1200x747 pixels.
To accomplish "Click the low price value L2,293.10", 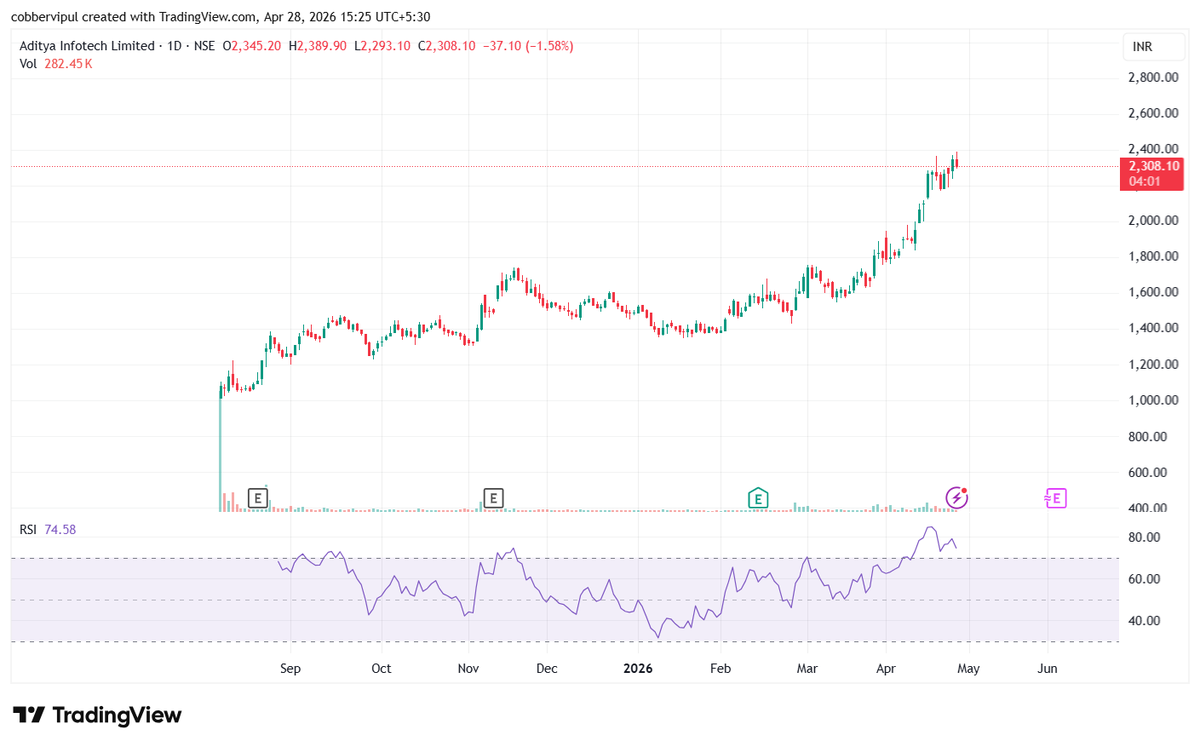I will (383, 46).
